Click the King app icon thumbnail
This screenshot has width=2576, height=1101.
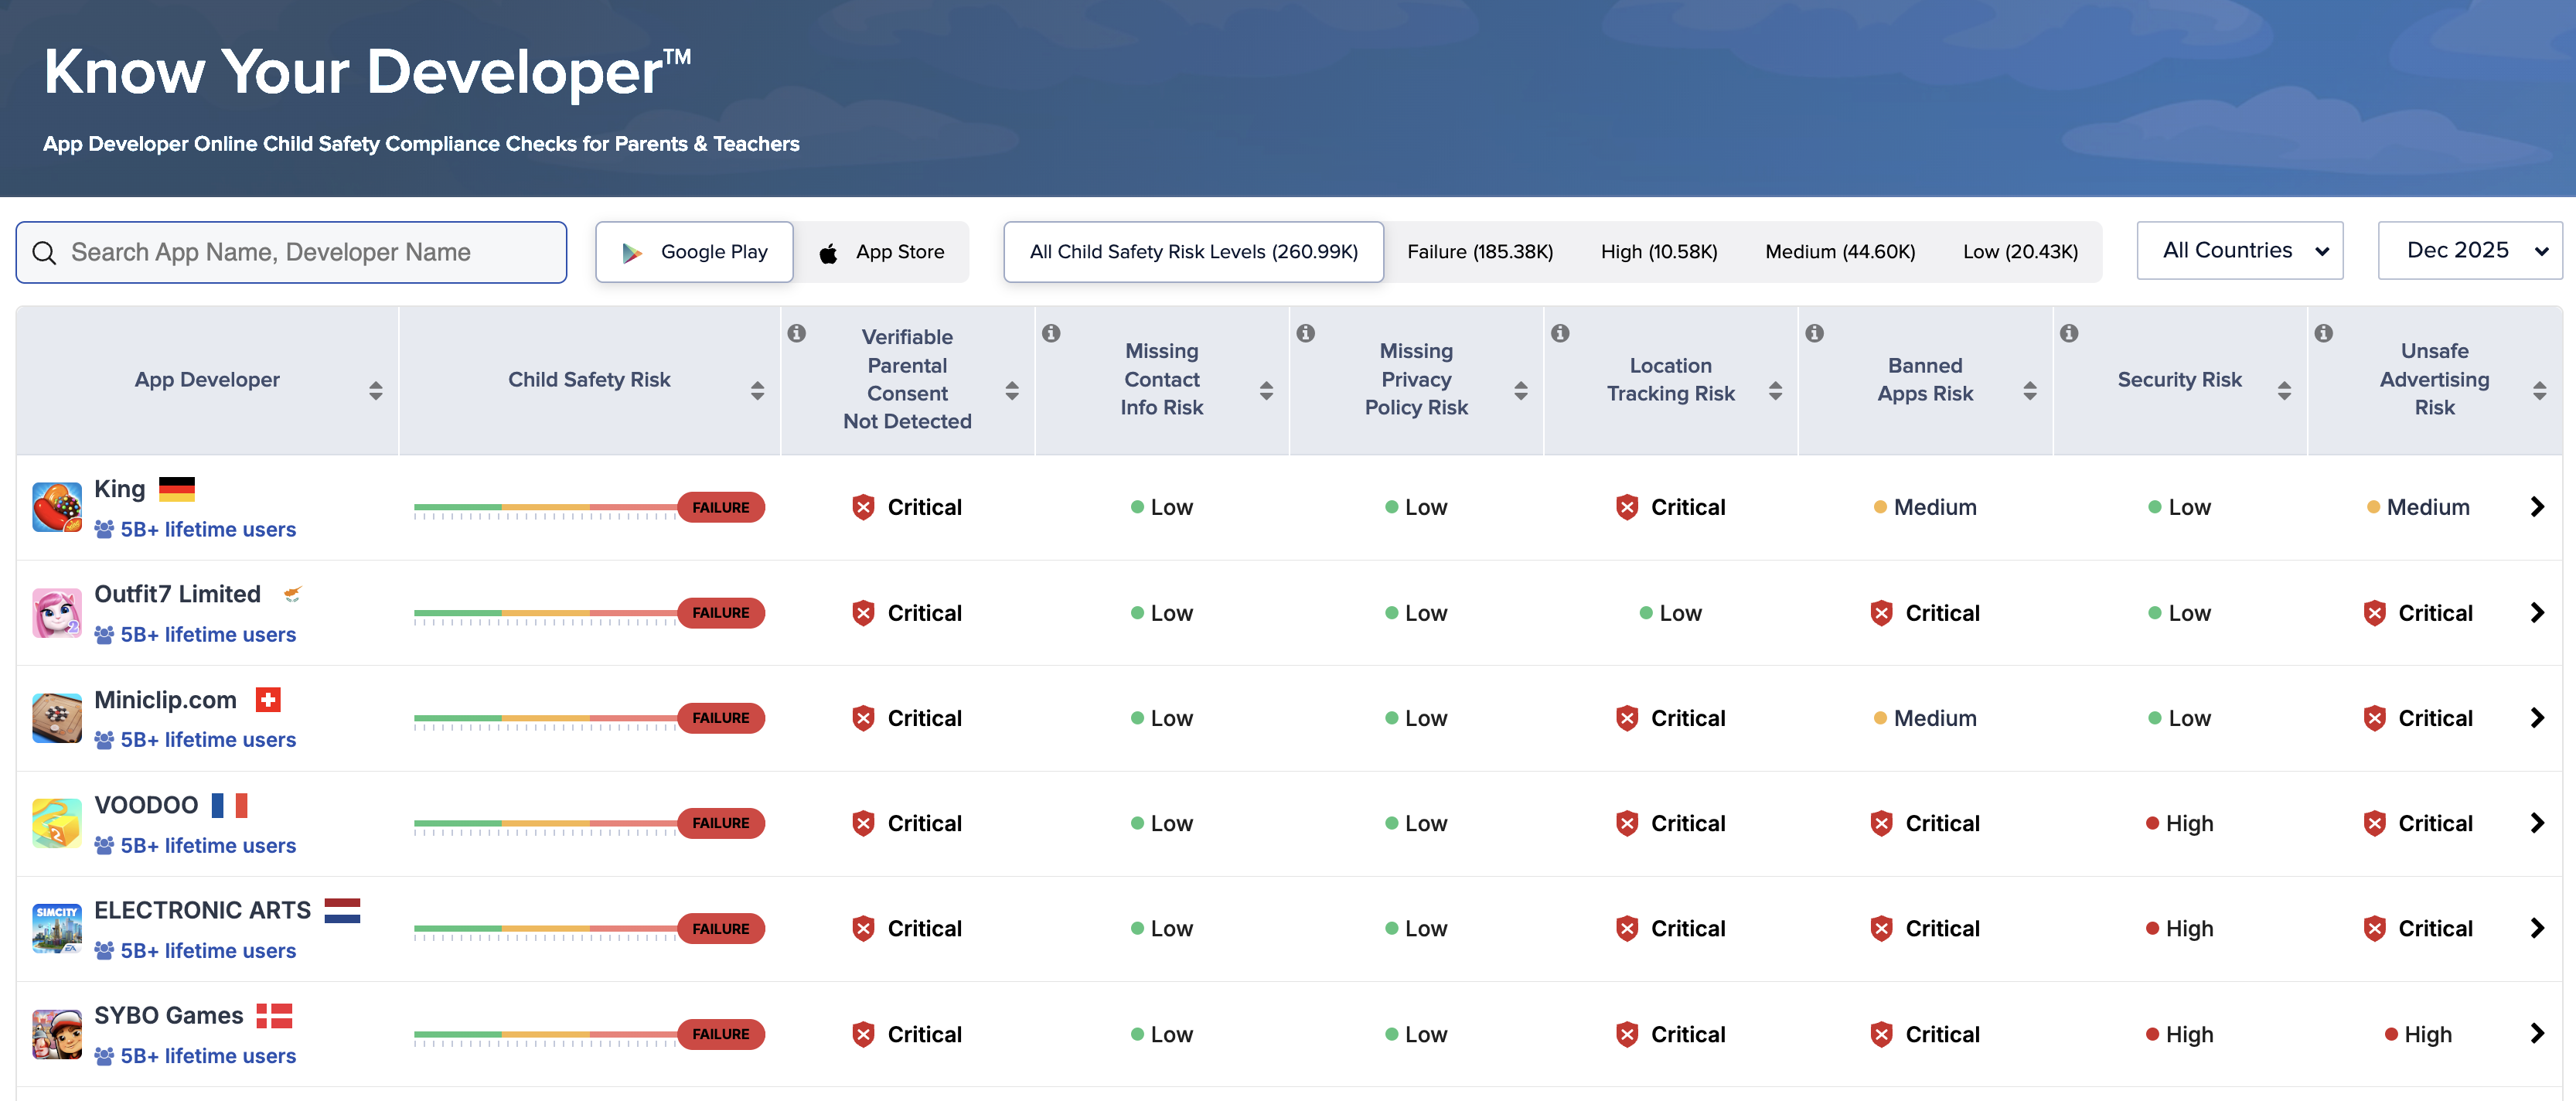pyautogui.click(x=57, y=507)
